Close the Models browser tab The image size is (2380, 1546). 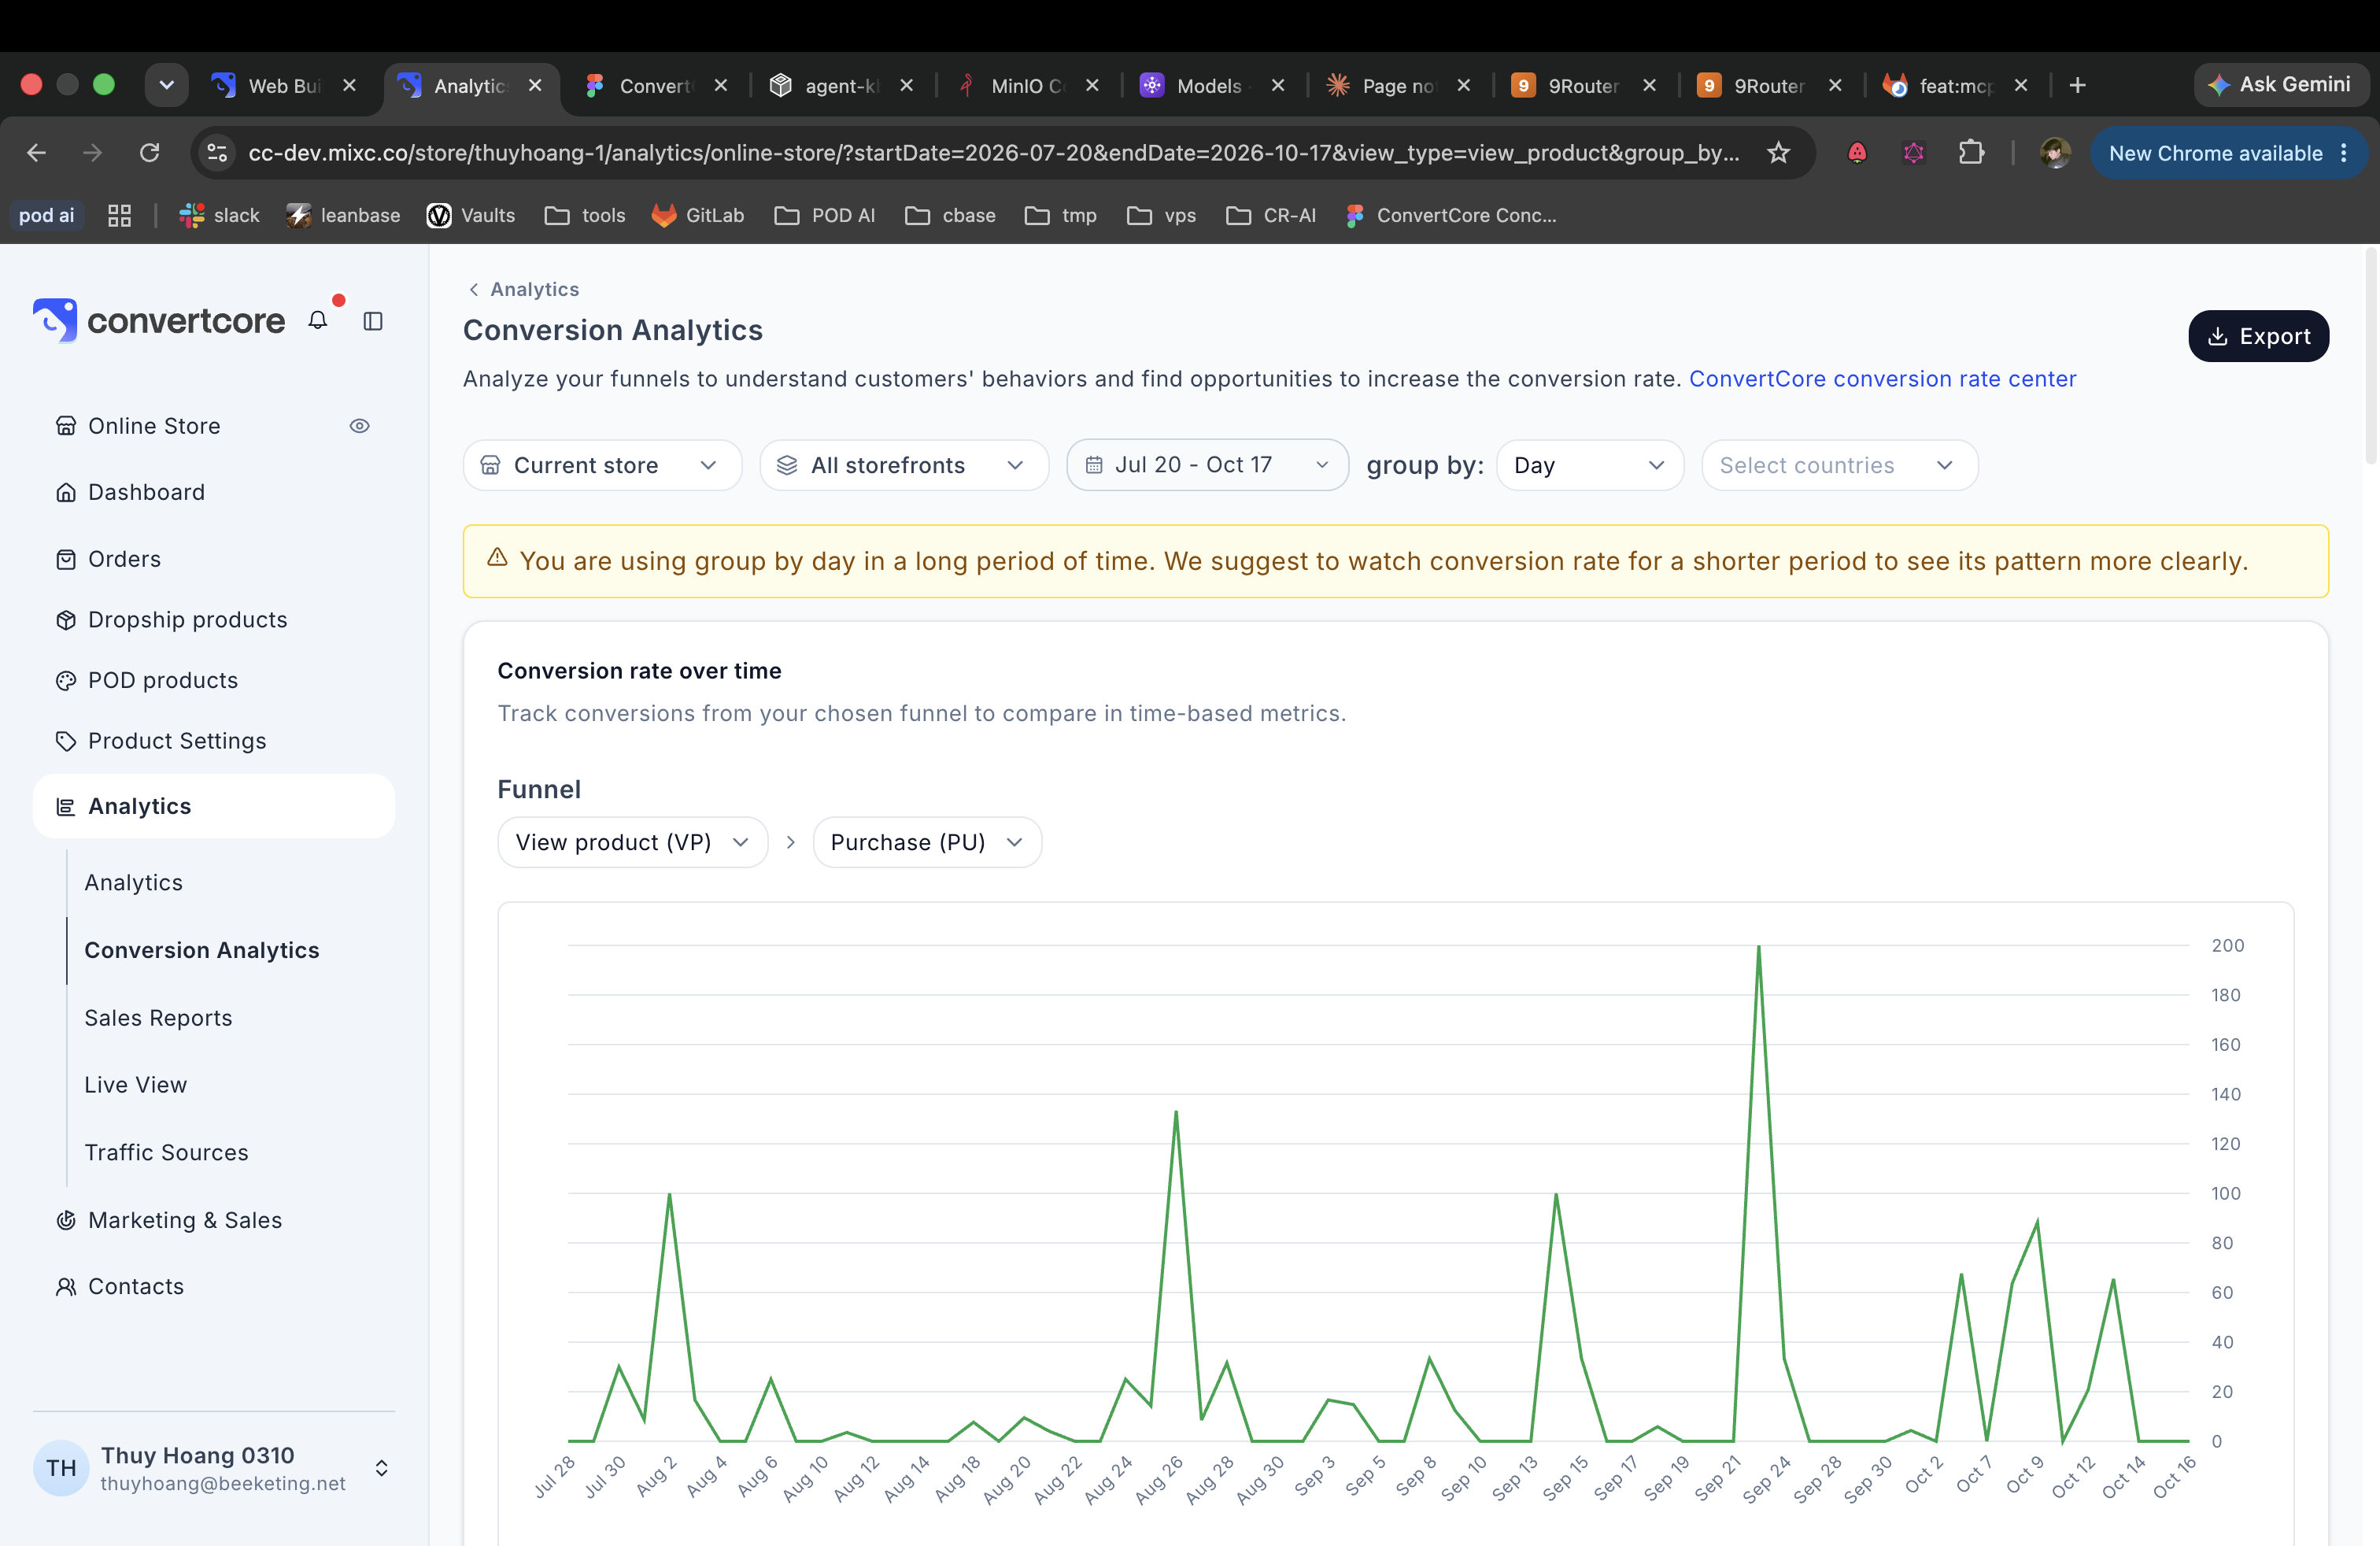pos(1278,86)
